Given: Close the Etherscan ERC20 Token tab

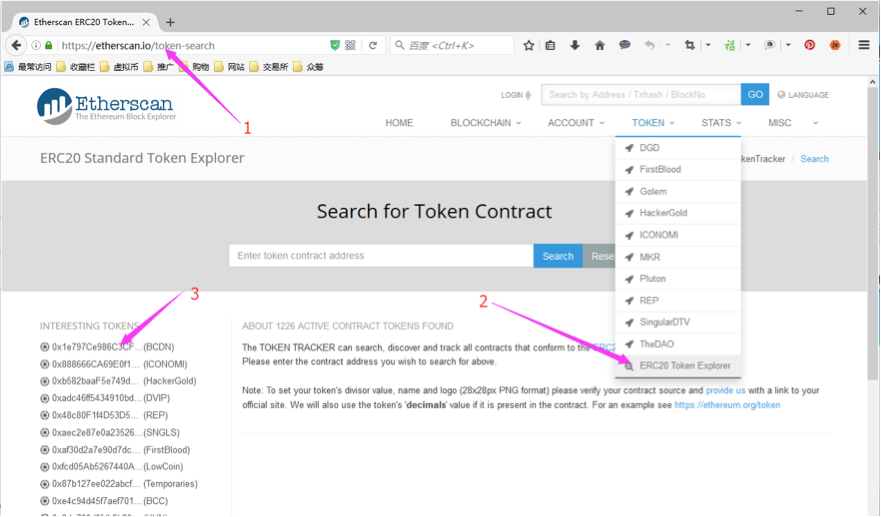Looking at the screenshot, I should point(146,22).
